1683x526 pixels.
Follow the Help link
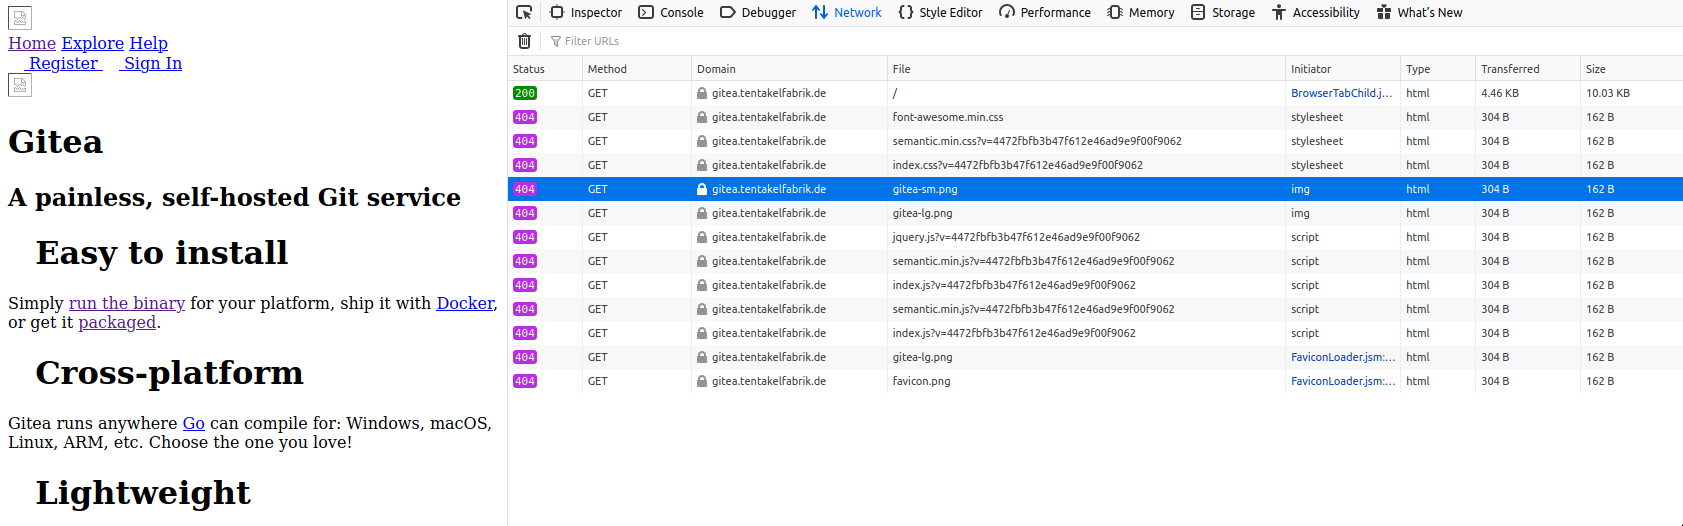click(149, 43)
